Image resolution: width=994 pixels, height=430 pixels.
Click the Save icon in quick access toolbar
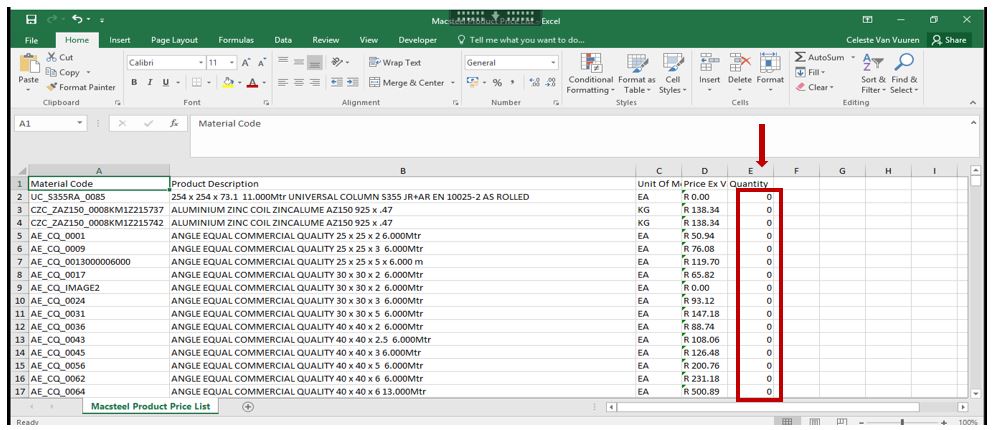31,19
